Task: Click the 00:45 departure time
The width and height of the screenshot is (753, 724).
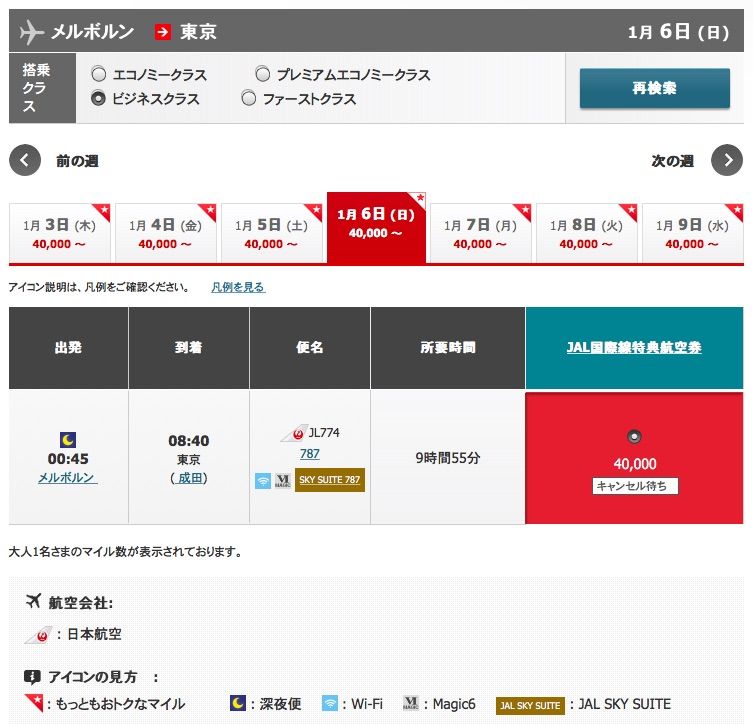Action: pyautogui.click(x=68, y=459)
